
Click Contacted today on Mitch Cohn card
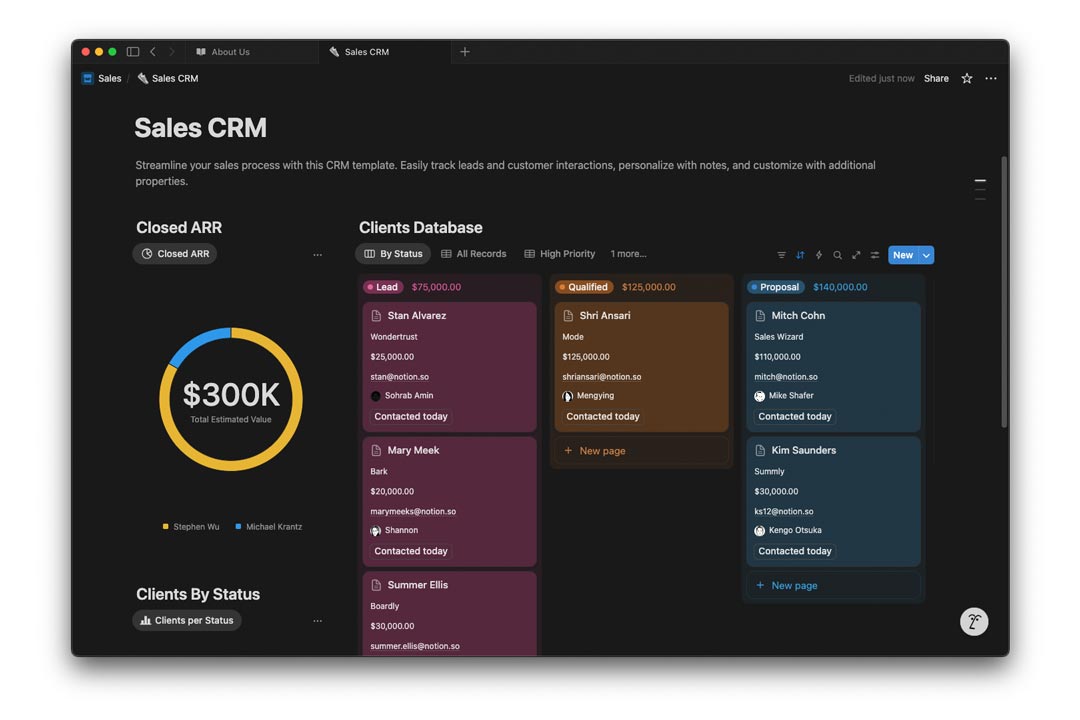(795, 416)
